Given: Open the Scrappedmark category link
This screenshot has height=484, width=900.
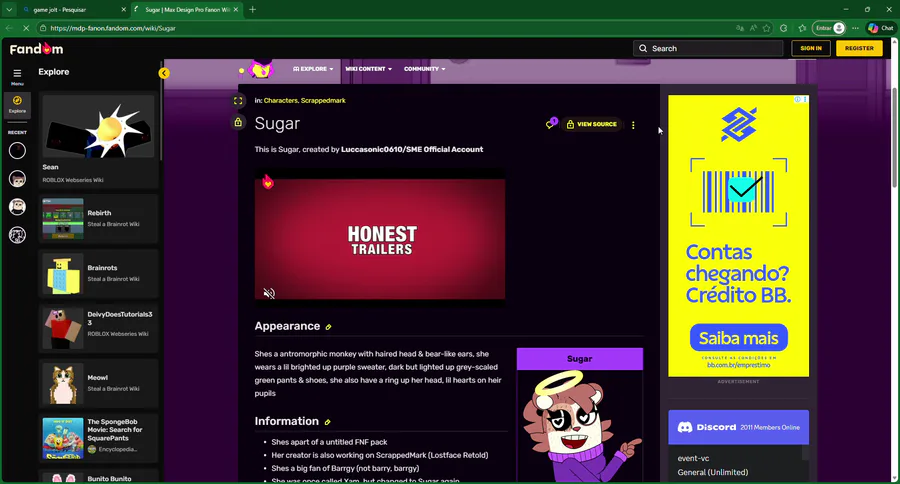Looking at the screenshot, I should click(x=323, y=100).
